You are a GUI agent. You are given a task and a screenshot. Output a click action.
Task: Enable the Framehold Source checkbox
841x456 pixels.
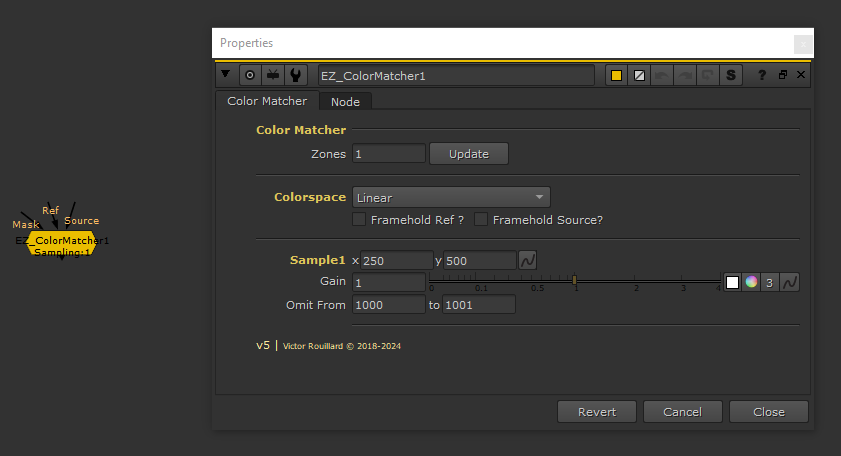tap(481, 220)
